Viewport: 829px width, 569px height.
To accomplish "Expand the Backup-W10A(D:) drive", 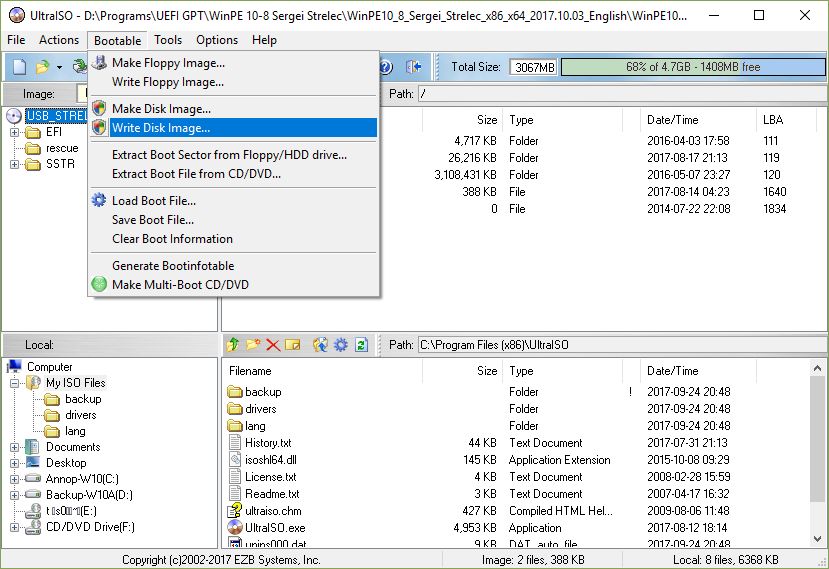I will [x=15, y=495].
